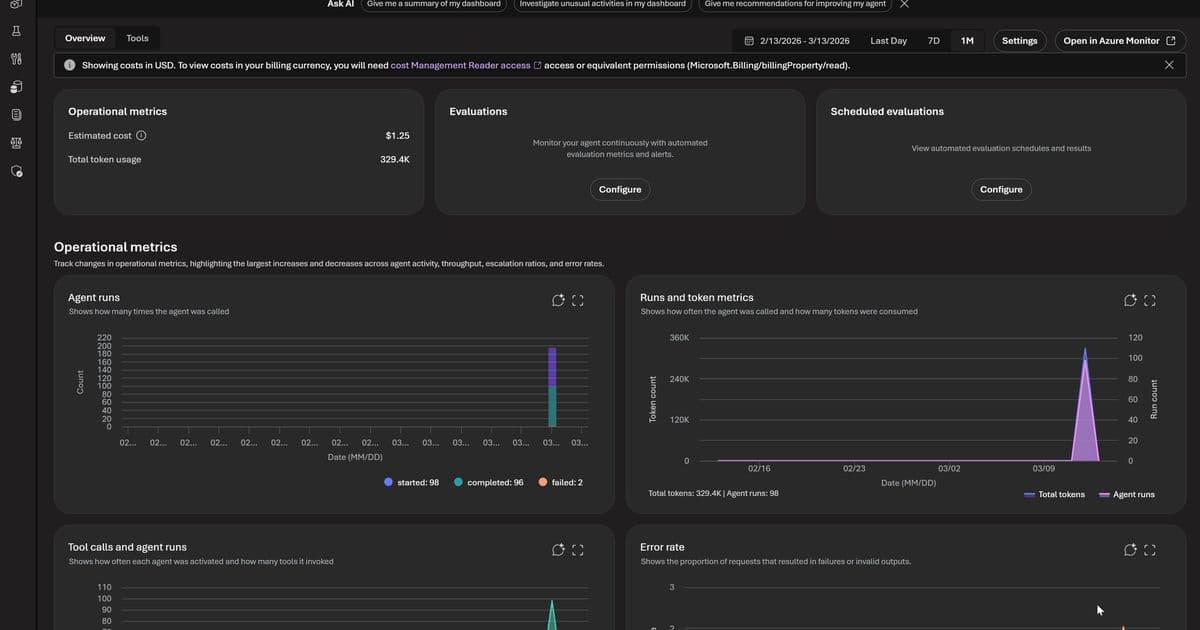Screen dimensions: 1200x630
Task: Select the flask-shaped evaluations icon in the sidebar
Action: 15,30
